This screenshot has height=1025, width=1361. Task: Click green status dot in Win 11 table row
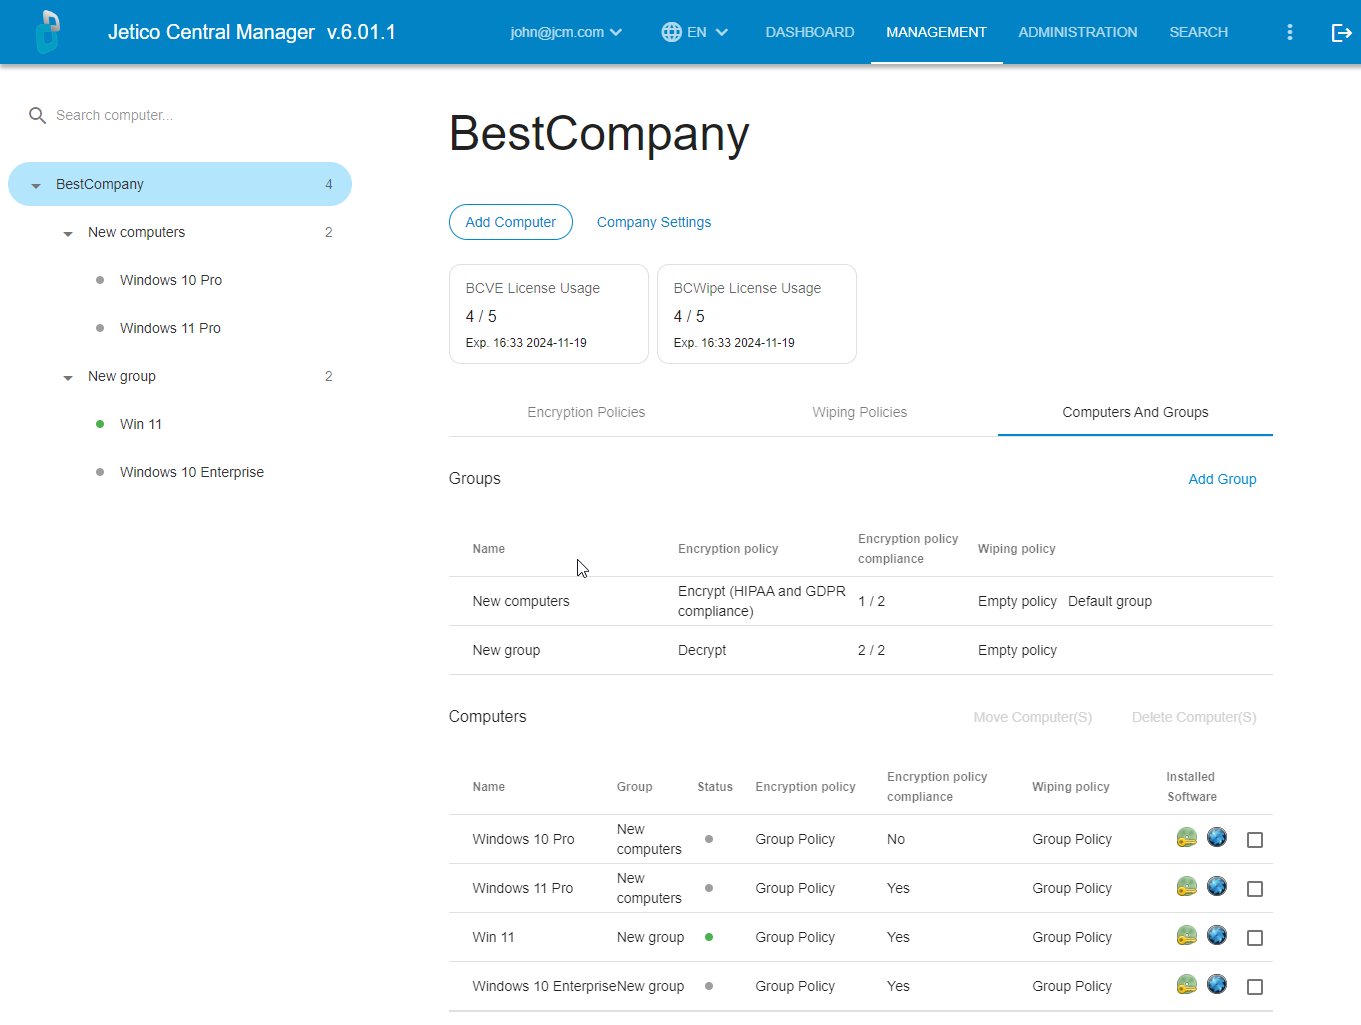click(709, 937)
